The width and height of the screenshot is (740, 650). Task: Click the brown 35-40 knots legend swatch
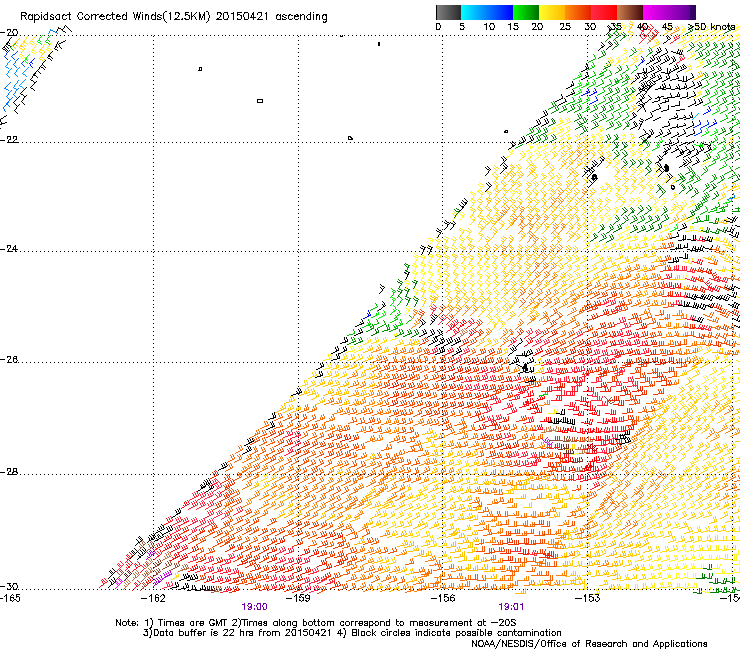(630, 12)
